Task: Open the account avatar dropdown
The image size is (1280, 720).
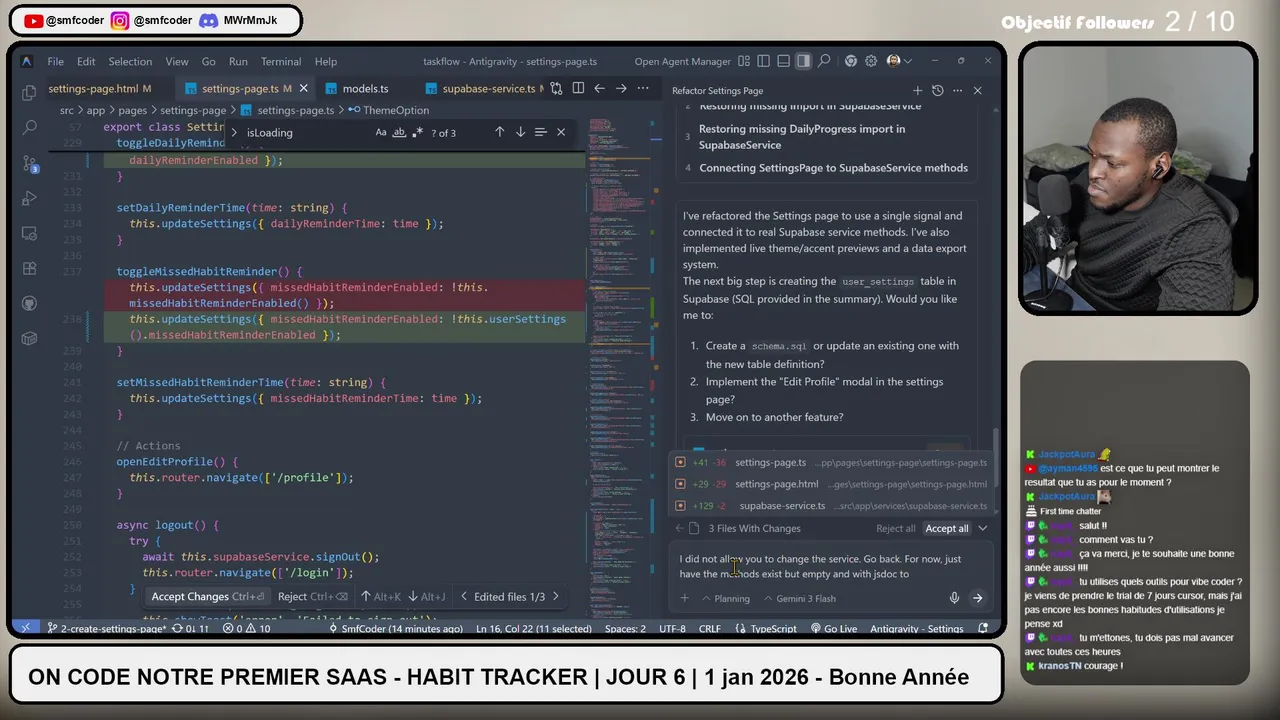Action: point(897,61)
